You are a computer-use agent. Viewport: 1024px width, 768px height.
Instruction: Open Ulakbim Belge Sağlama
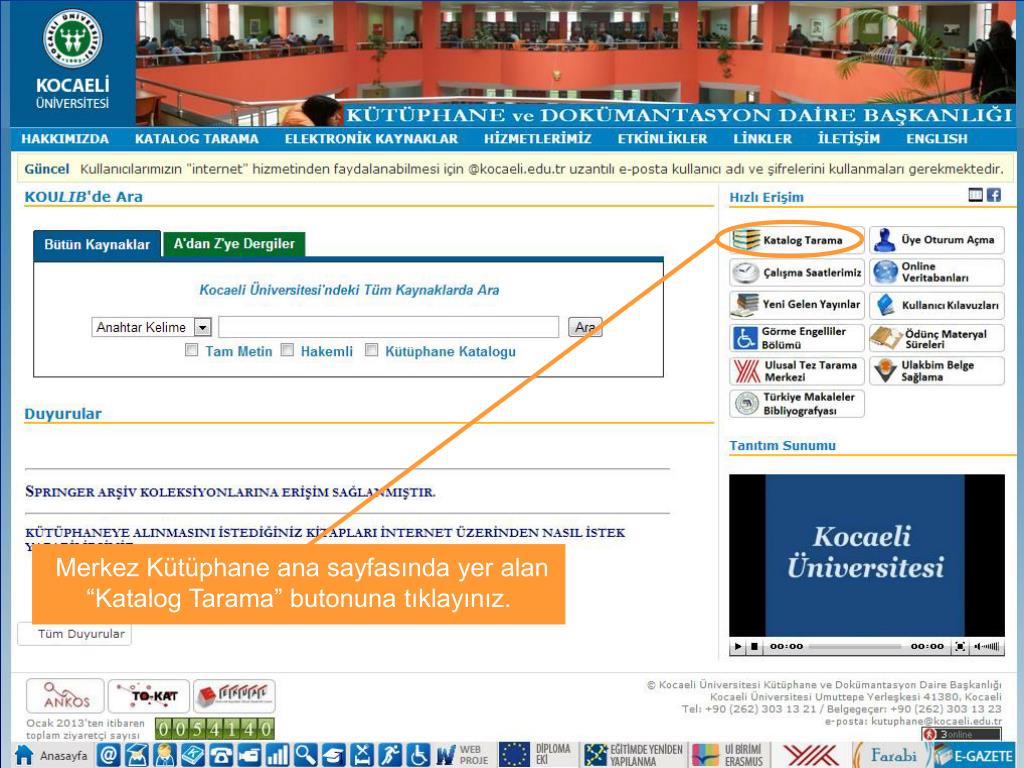click(x=936, y=371)
